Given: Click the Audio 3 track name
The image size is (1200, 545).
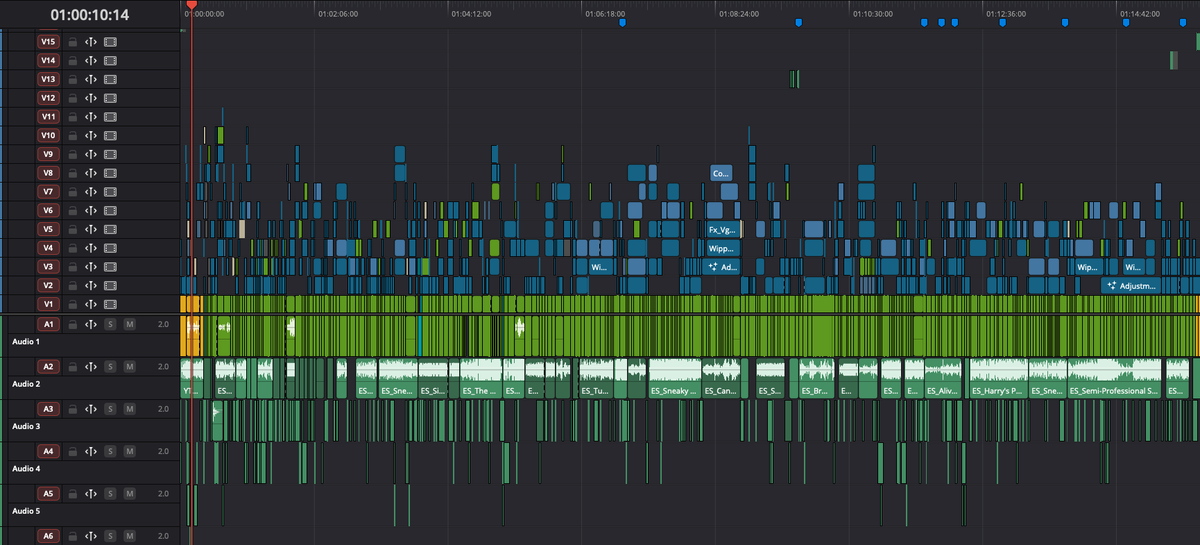Looking at the screenshot, I should pyautogui.click(x=26, y=426).
